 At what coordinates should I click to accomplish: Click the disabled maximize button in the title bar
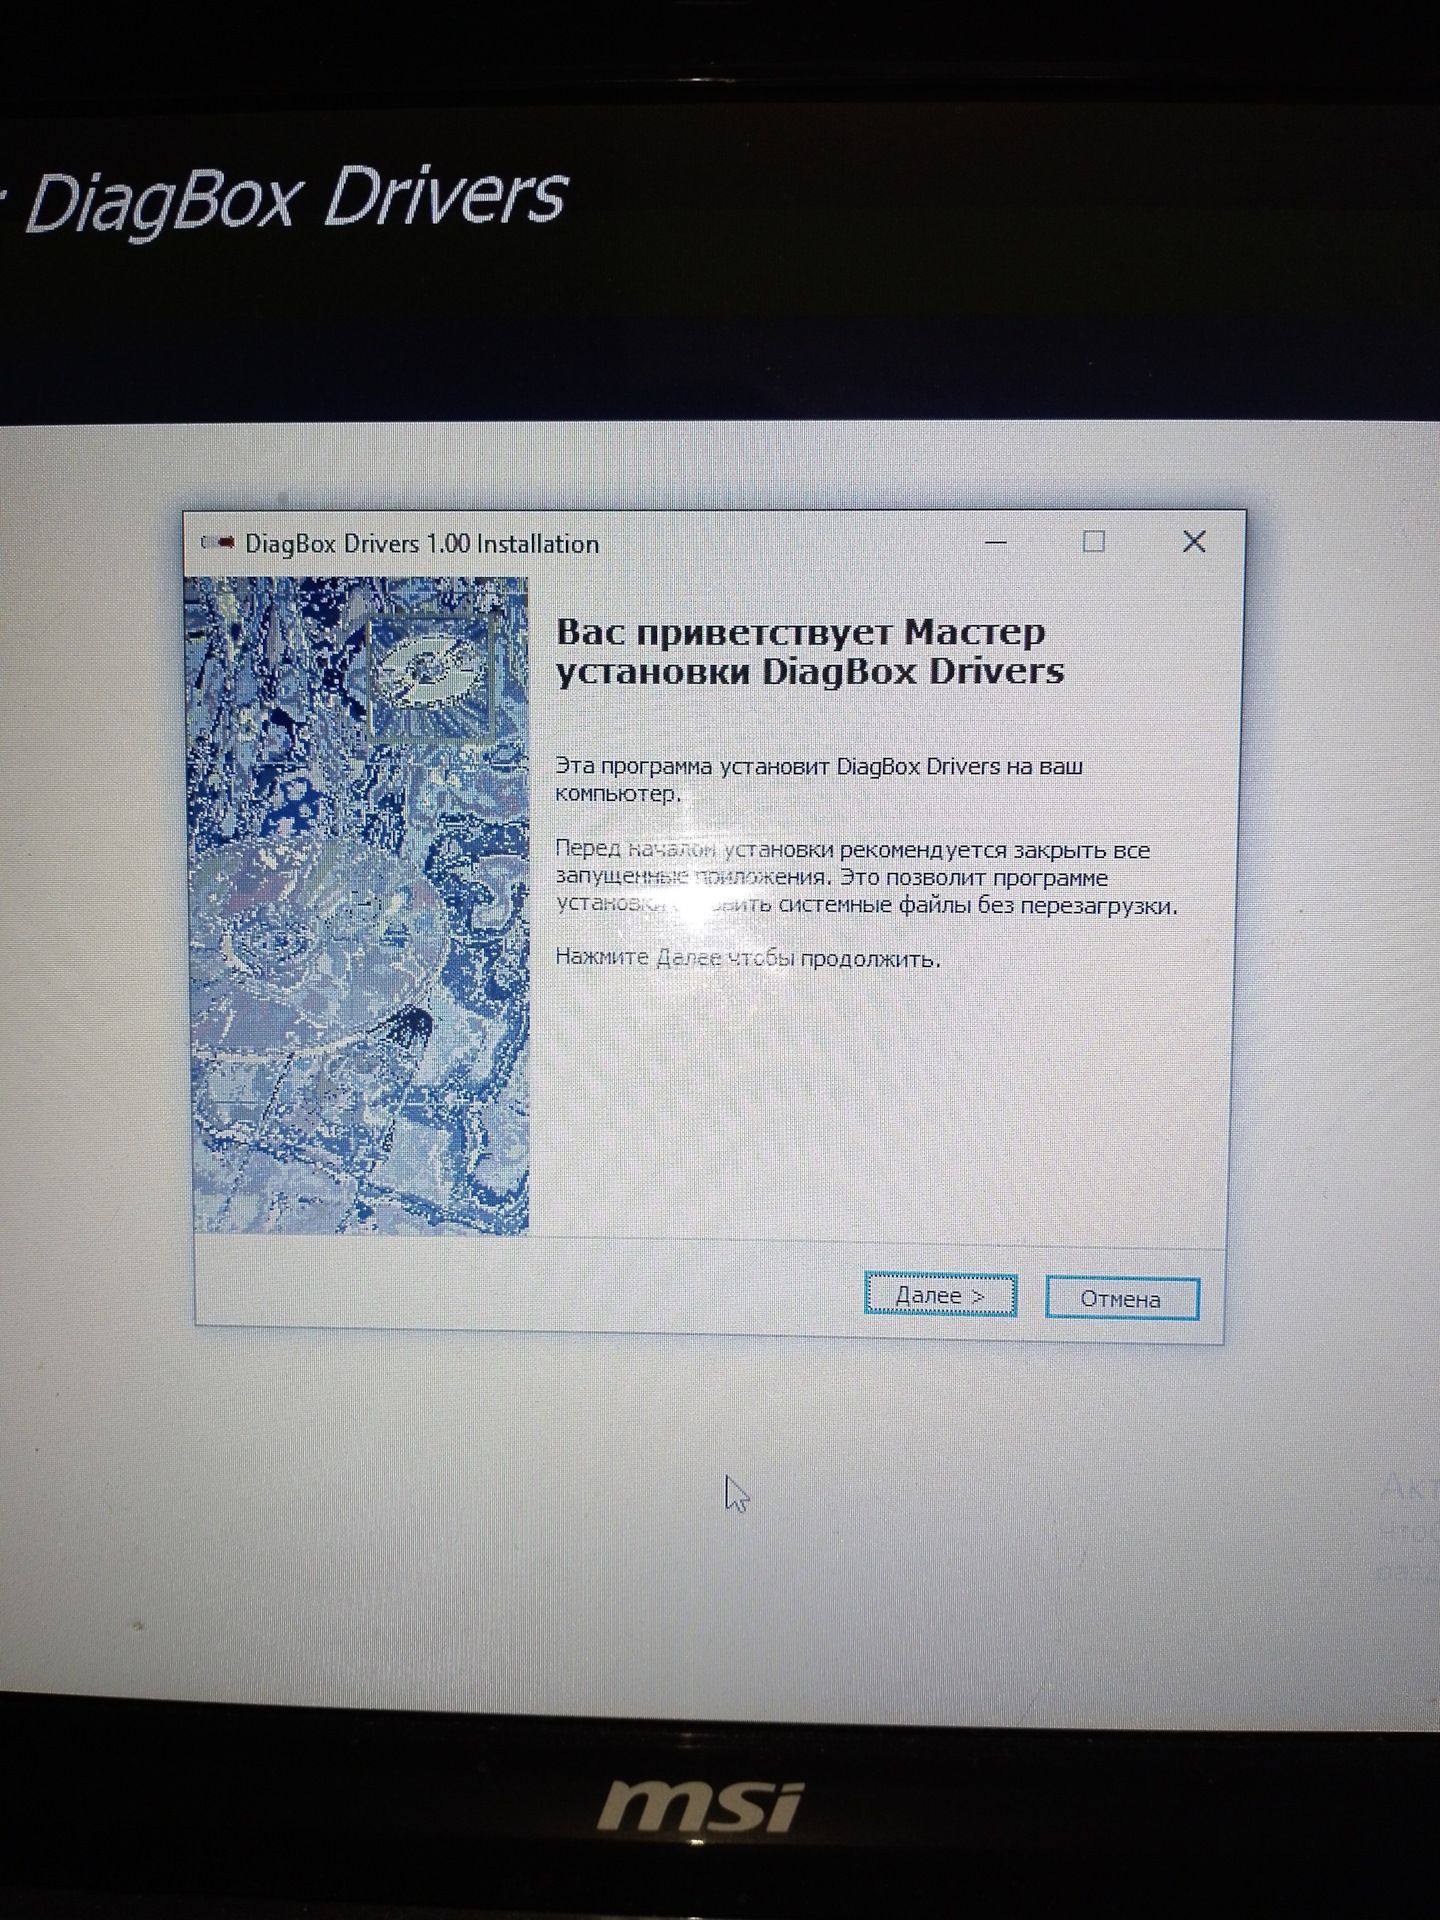pyautogui.click(x=1094, y=542)
